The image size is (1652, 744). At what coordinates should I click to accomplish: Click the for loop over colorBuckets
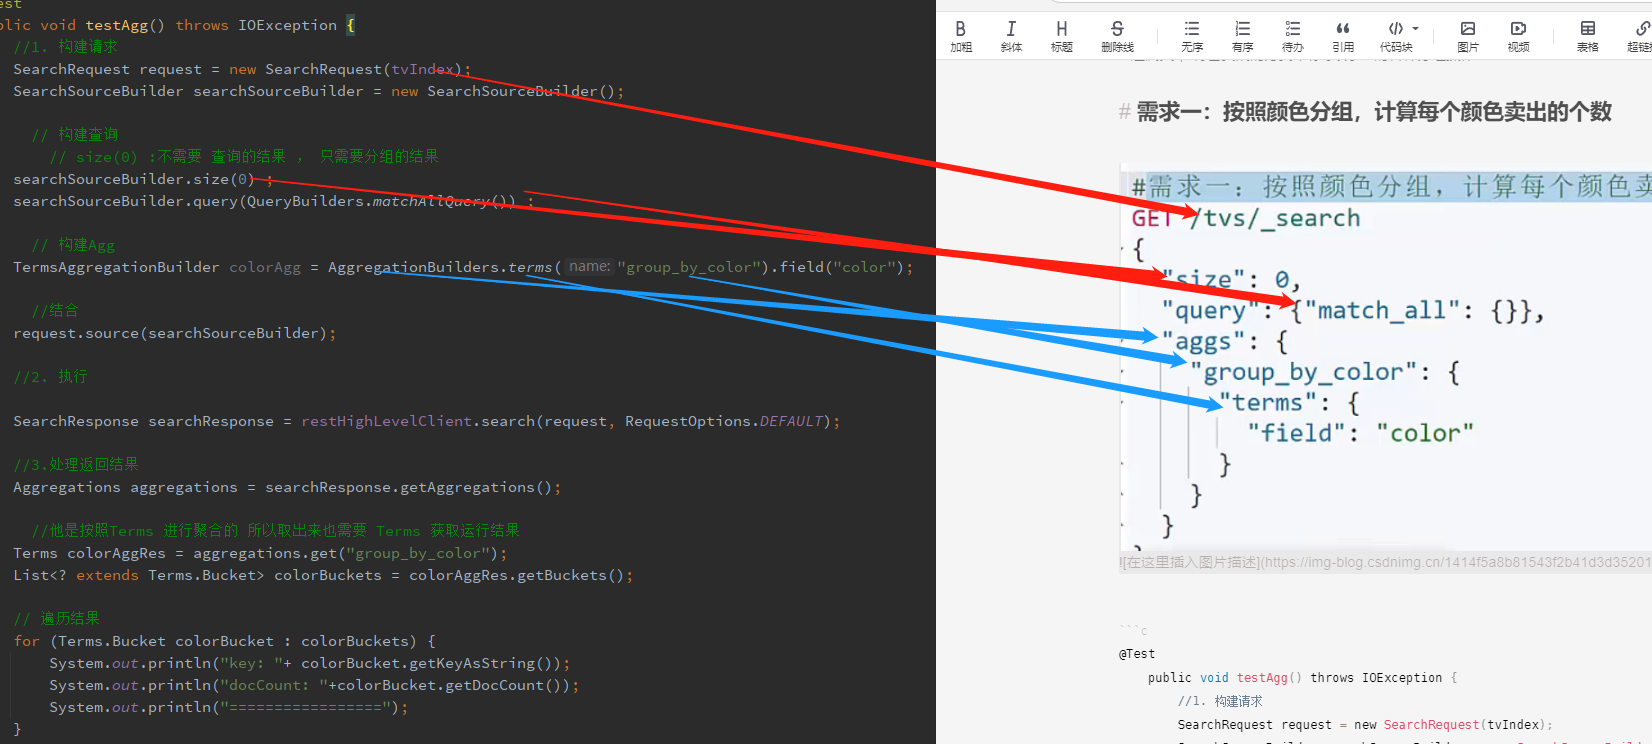click(225, 641)
